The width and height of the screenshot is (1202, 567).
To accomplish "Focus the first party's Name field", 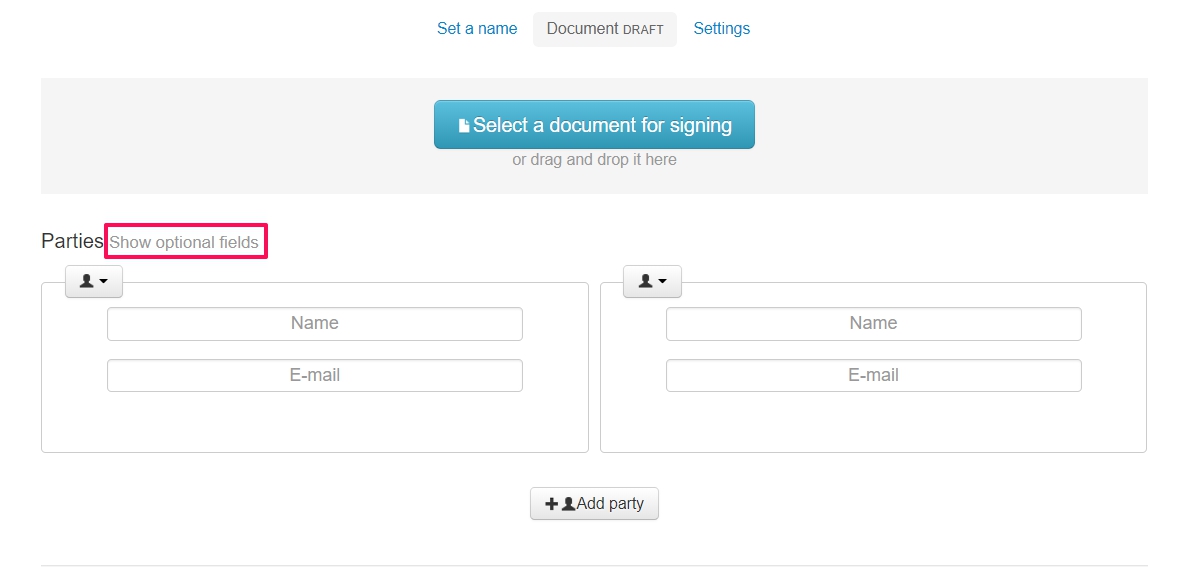I will (x=314, y=323).
